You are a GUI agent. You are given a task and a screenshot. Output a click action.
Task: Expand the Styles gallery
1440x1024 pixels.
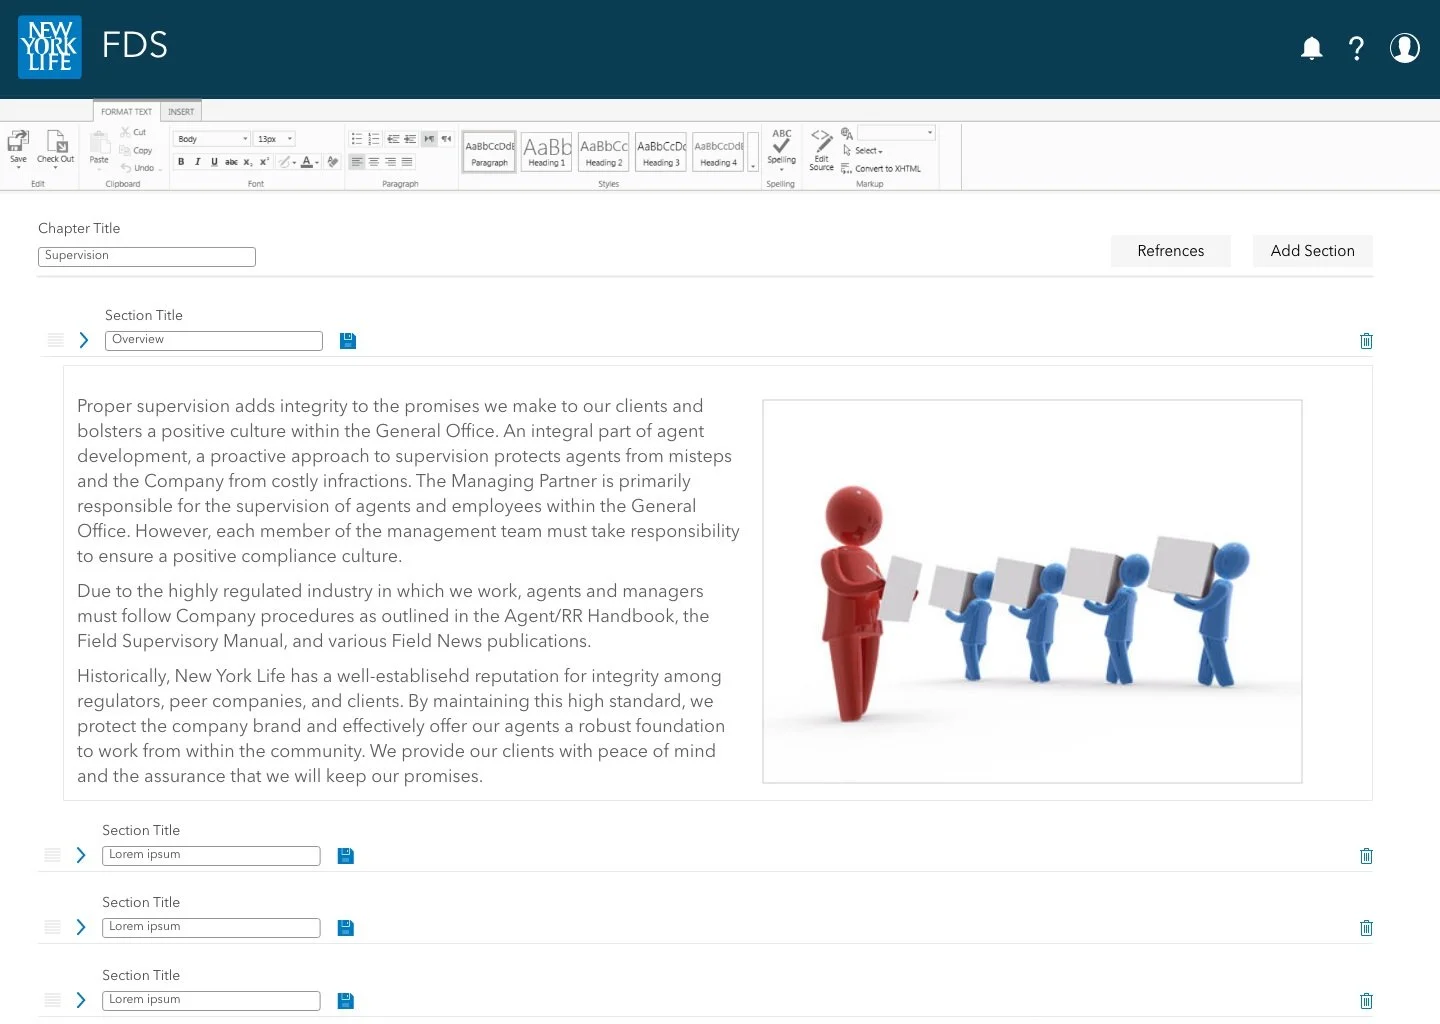753,152
